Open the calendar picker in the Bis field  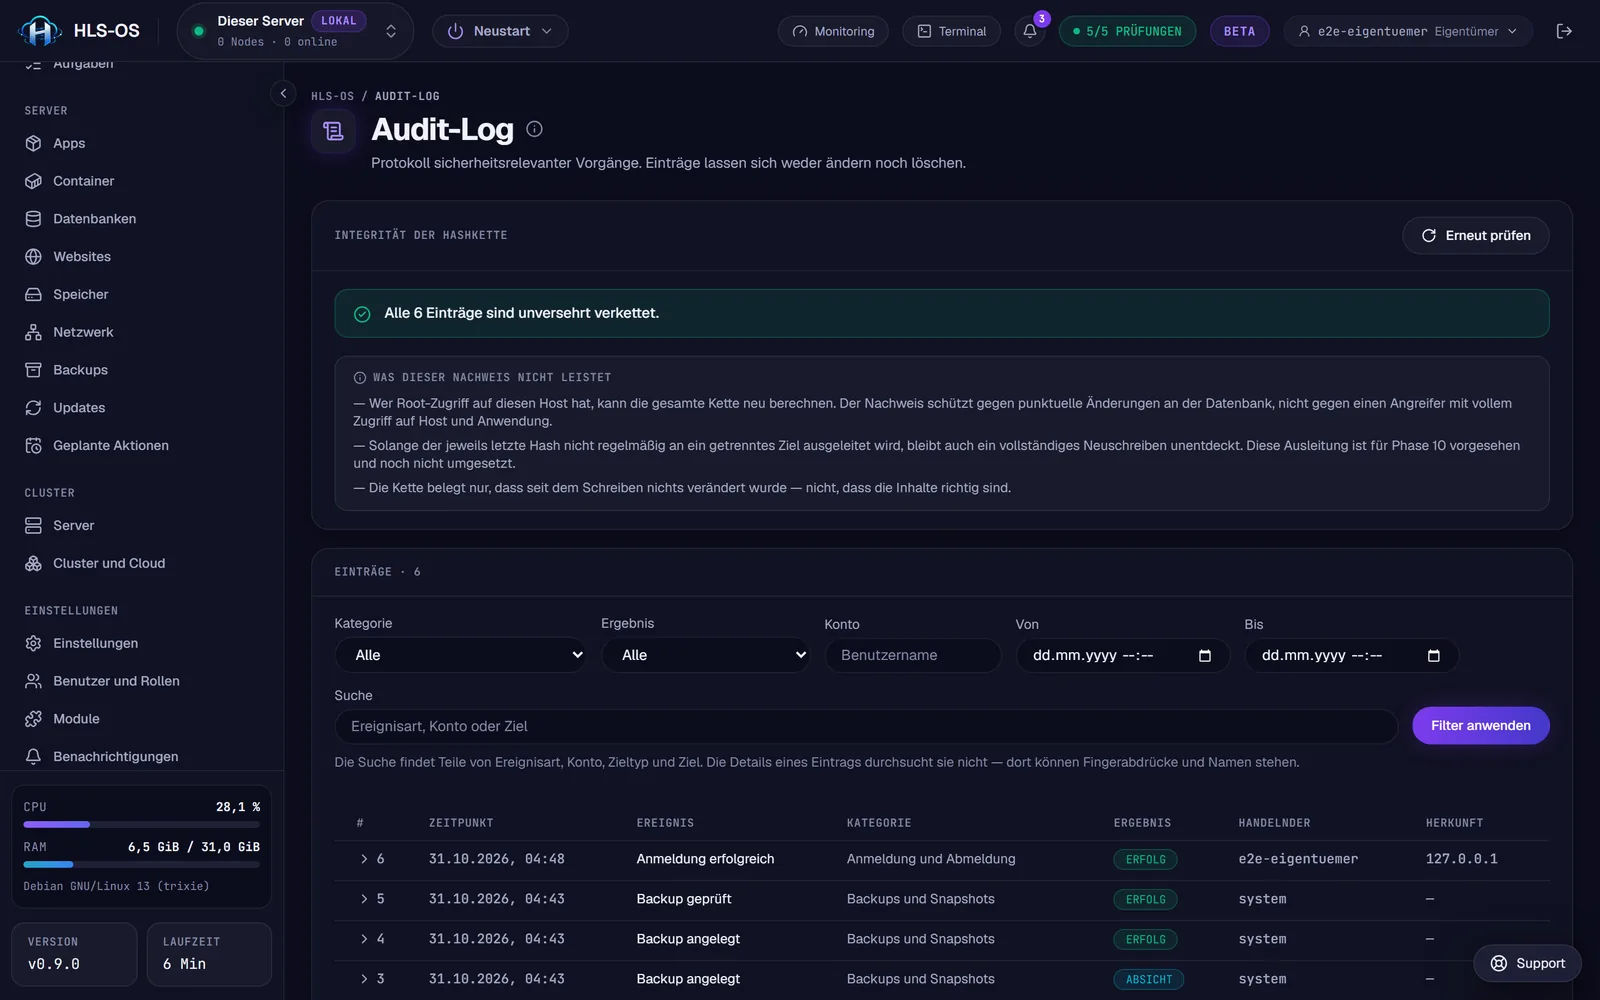1433,655
